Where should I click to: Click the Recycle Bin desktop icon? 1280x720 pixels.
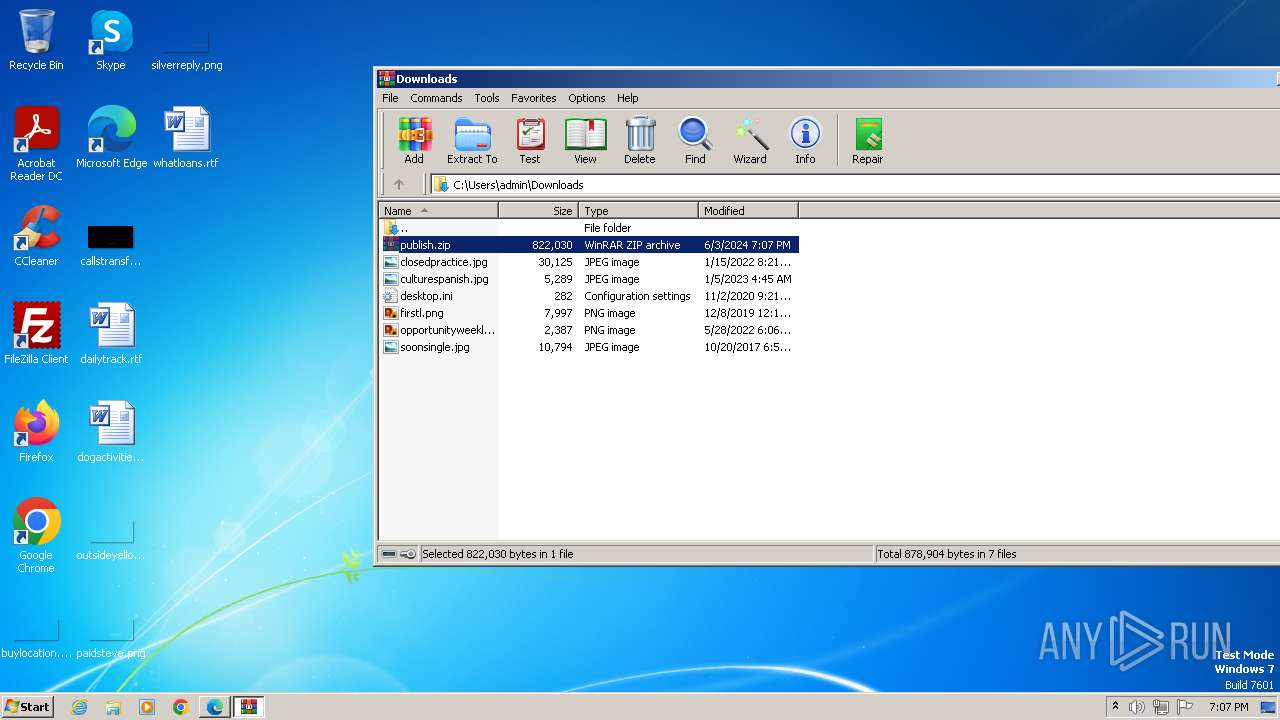[x=36, y=40]
